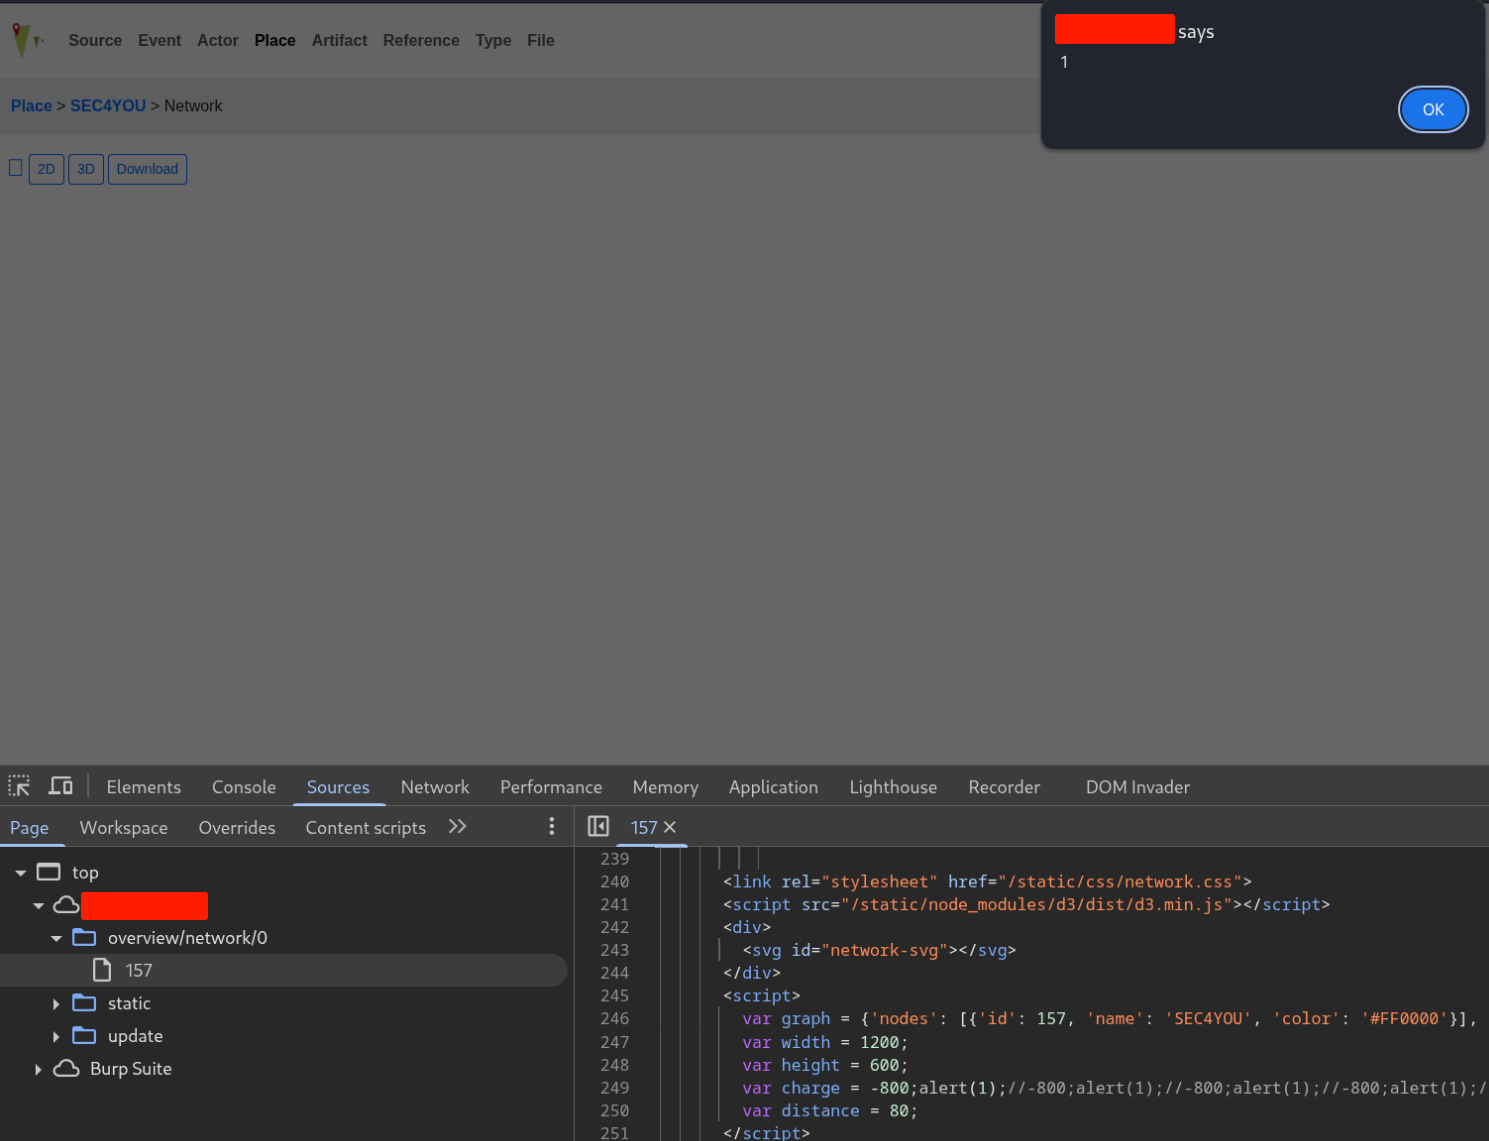This screenshot has height=1141, width=1489.
Task: Close the 157 file tab
Action: tap(670, 827)
